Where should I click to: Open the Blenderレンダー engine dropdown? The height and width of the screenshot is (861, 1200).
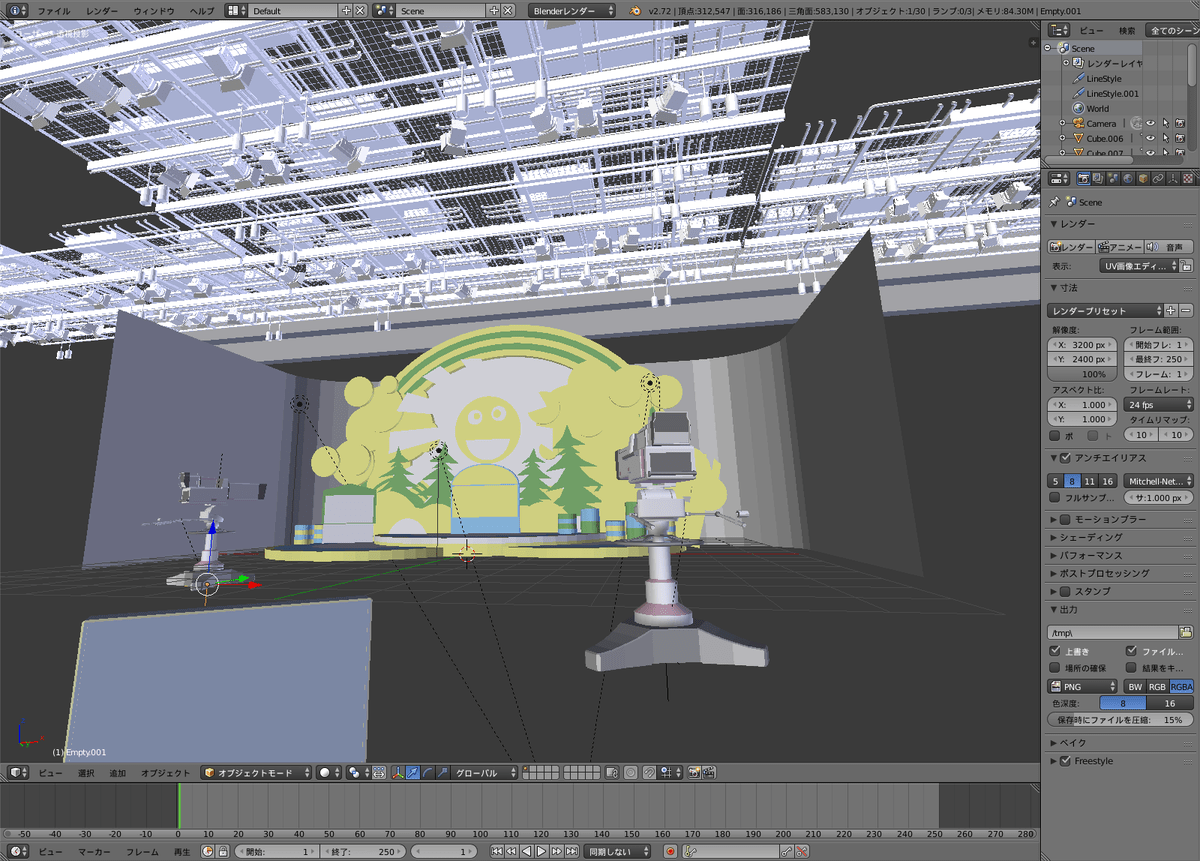tap(570, 9)
